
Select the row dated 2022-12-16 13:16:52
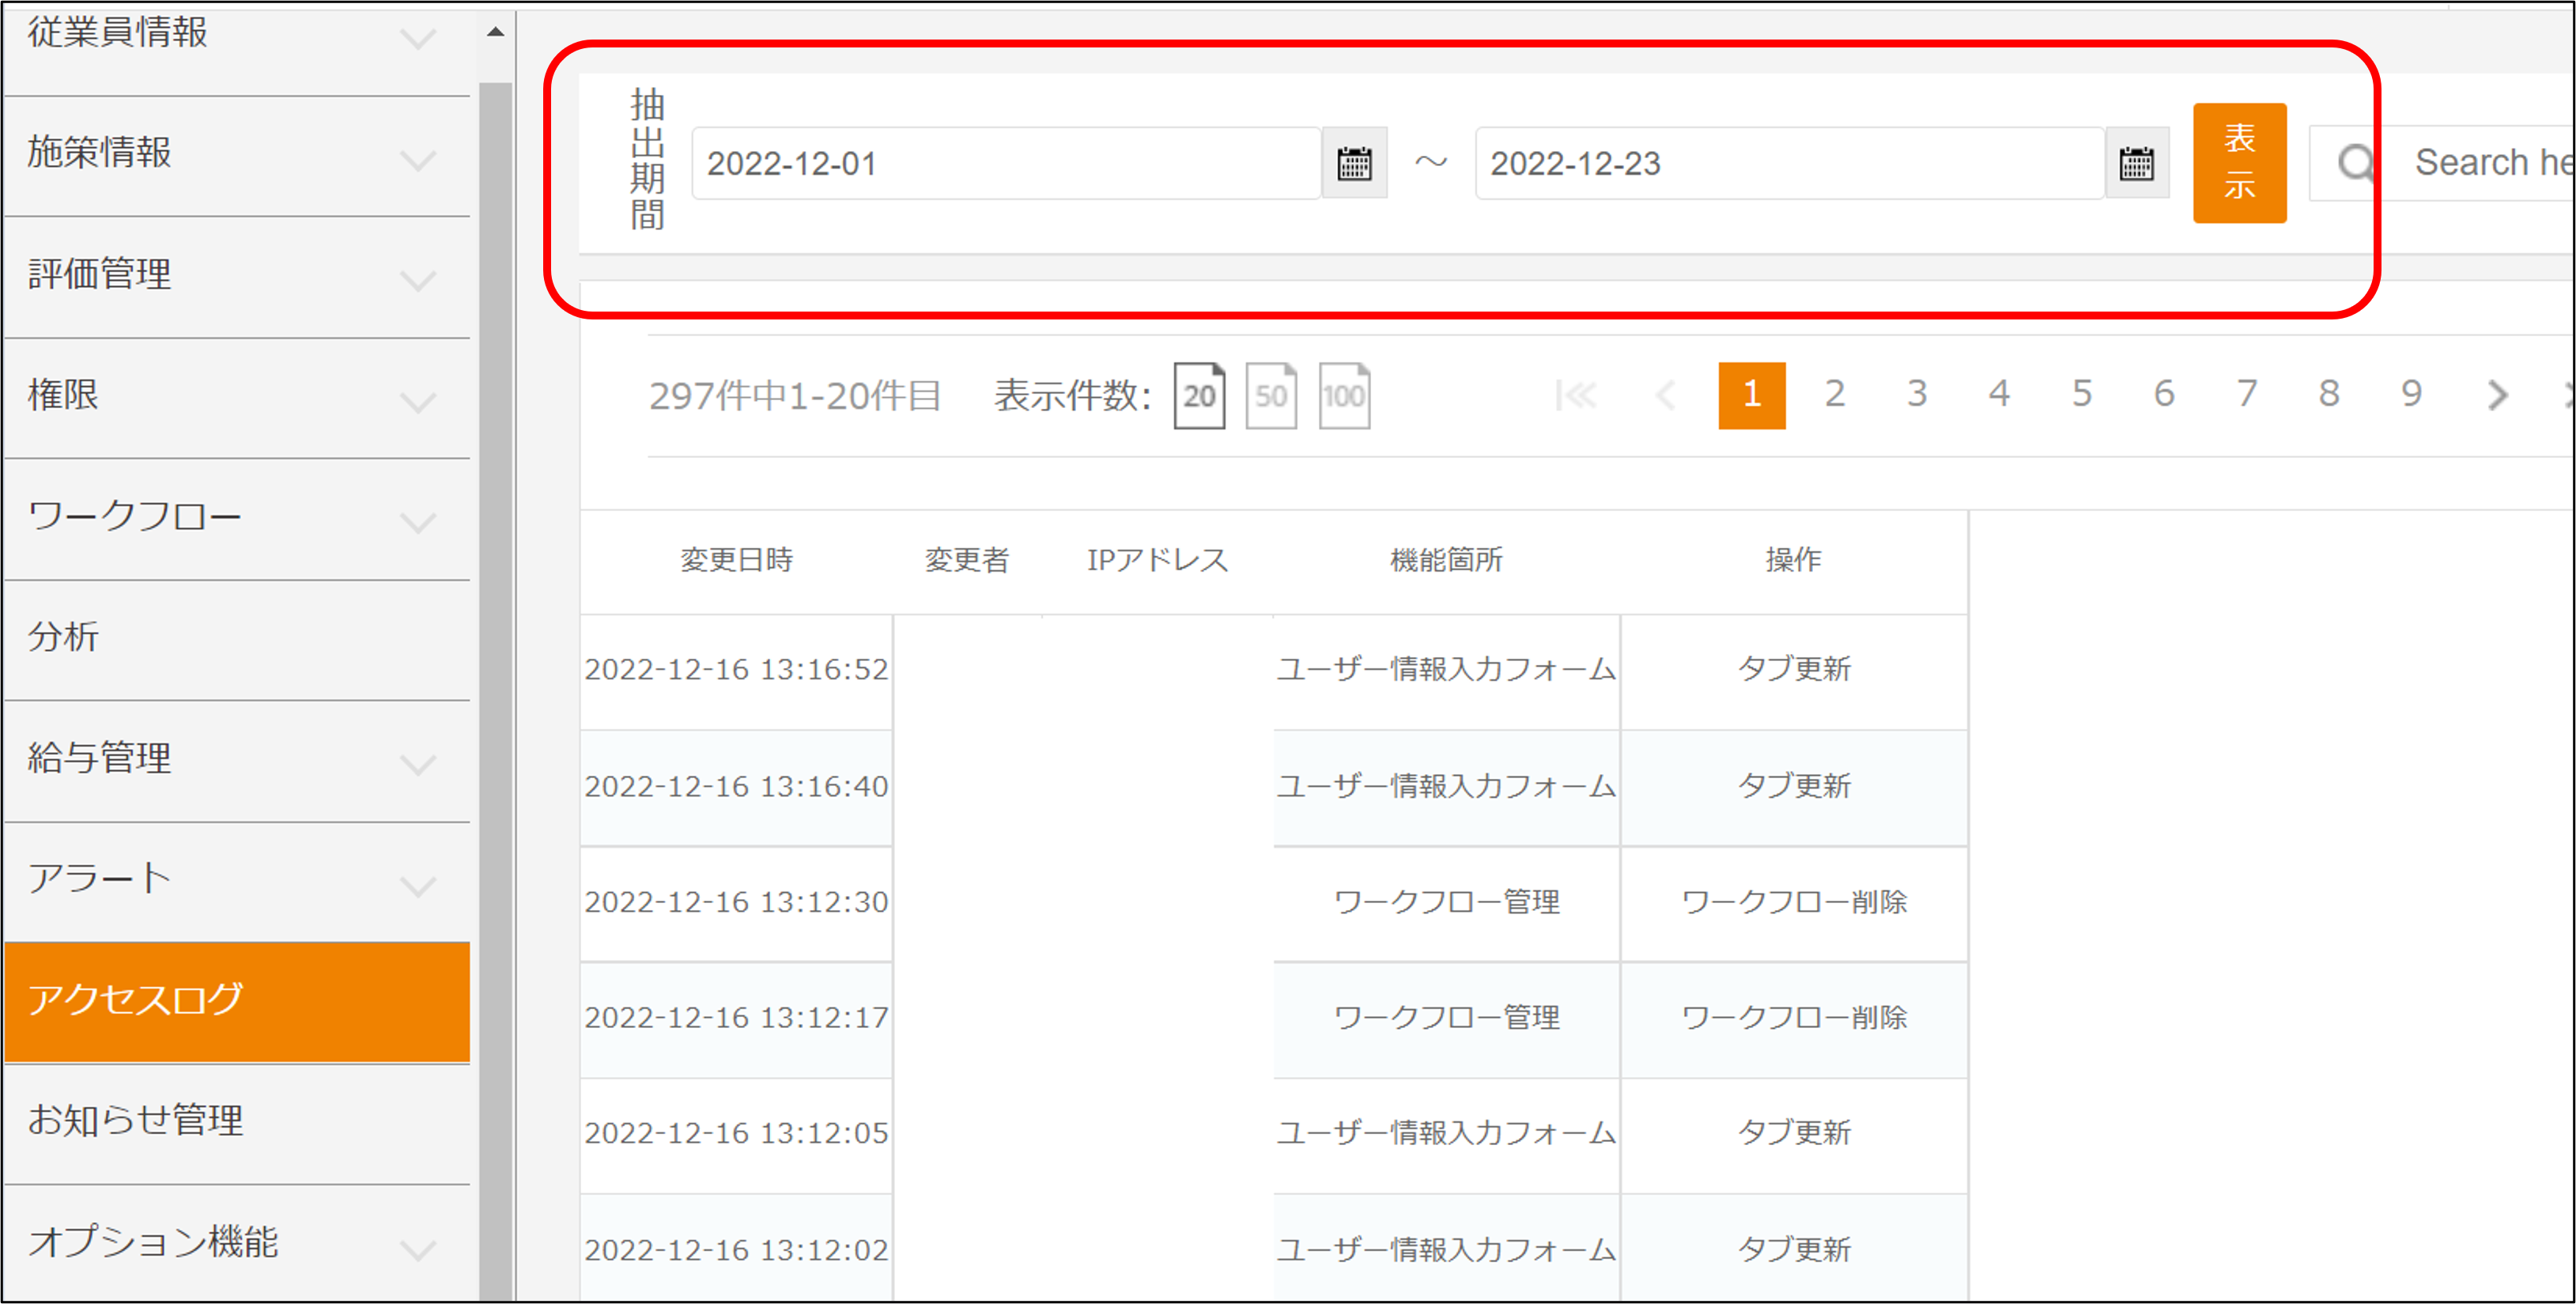point(1273,671)
